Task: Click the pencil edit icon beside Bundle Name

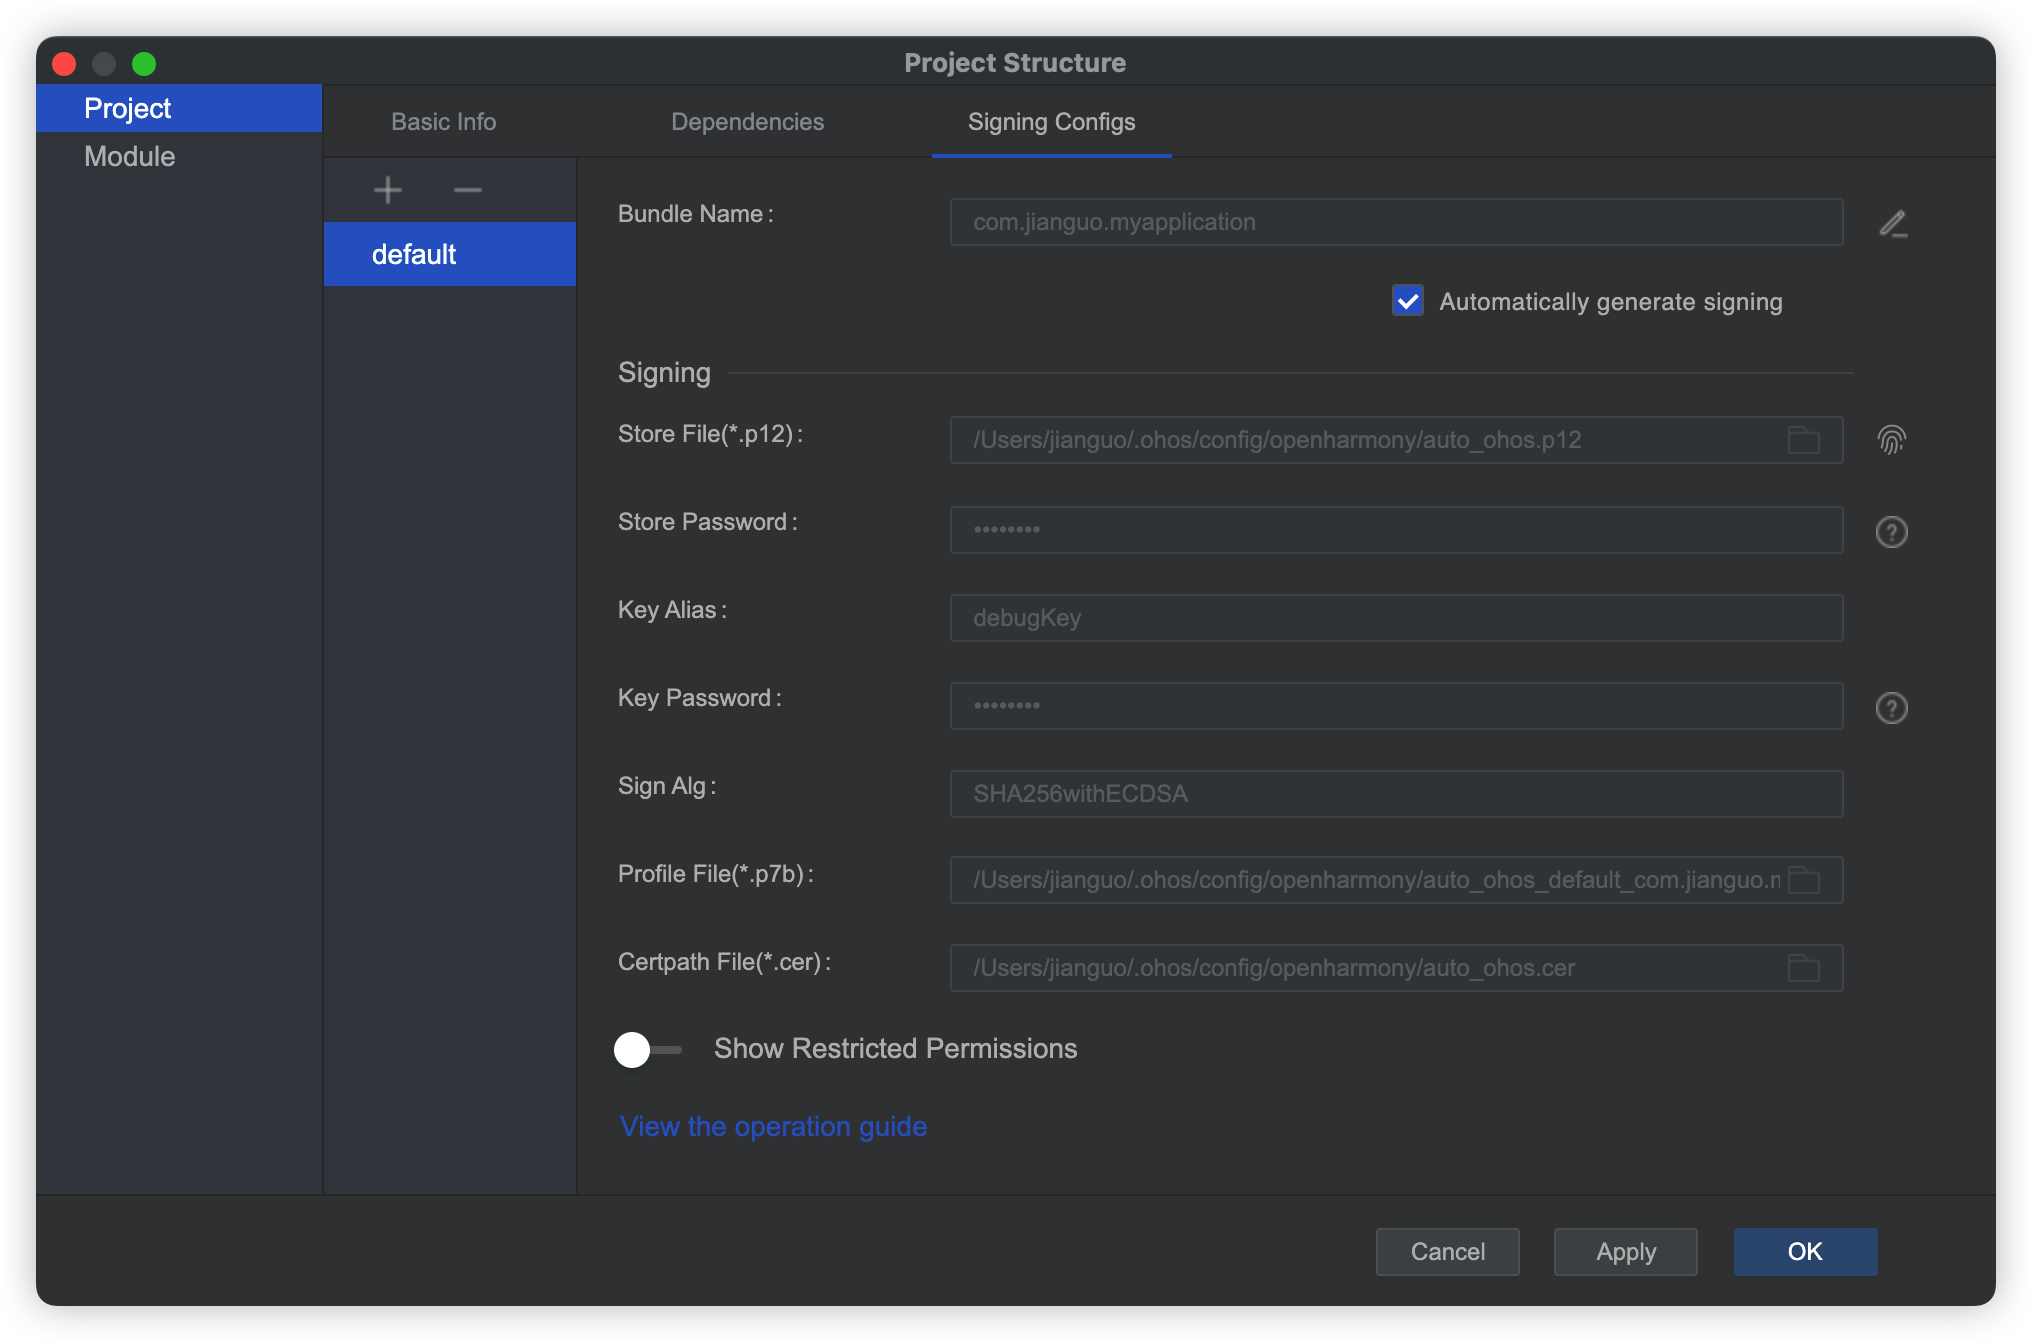Action: [1892, 223]
